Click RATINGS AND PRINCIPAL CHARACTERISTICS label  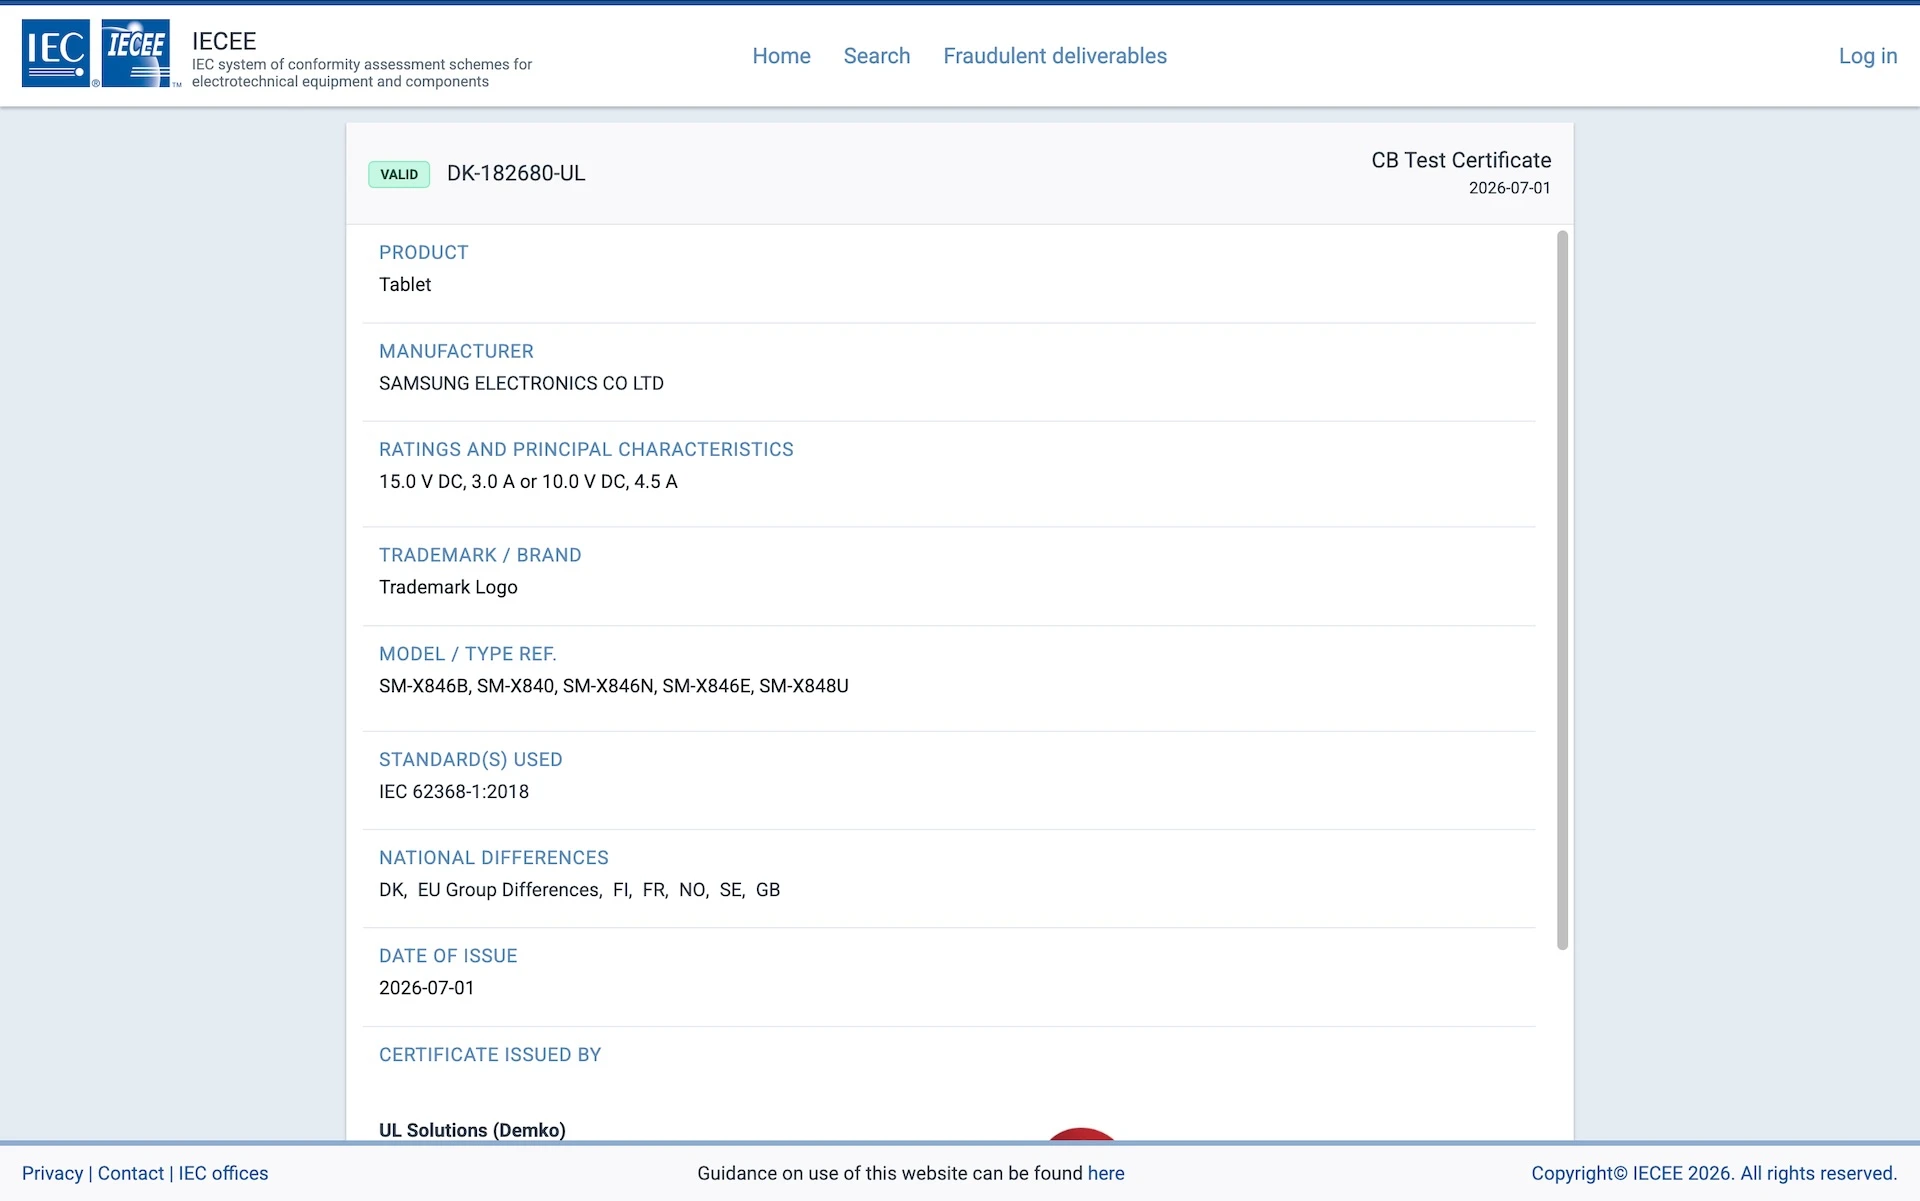(x=586, y=450)
